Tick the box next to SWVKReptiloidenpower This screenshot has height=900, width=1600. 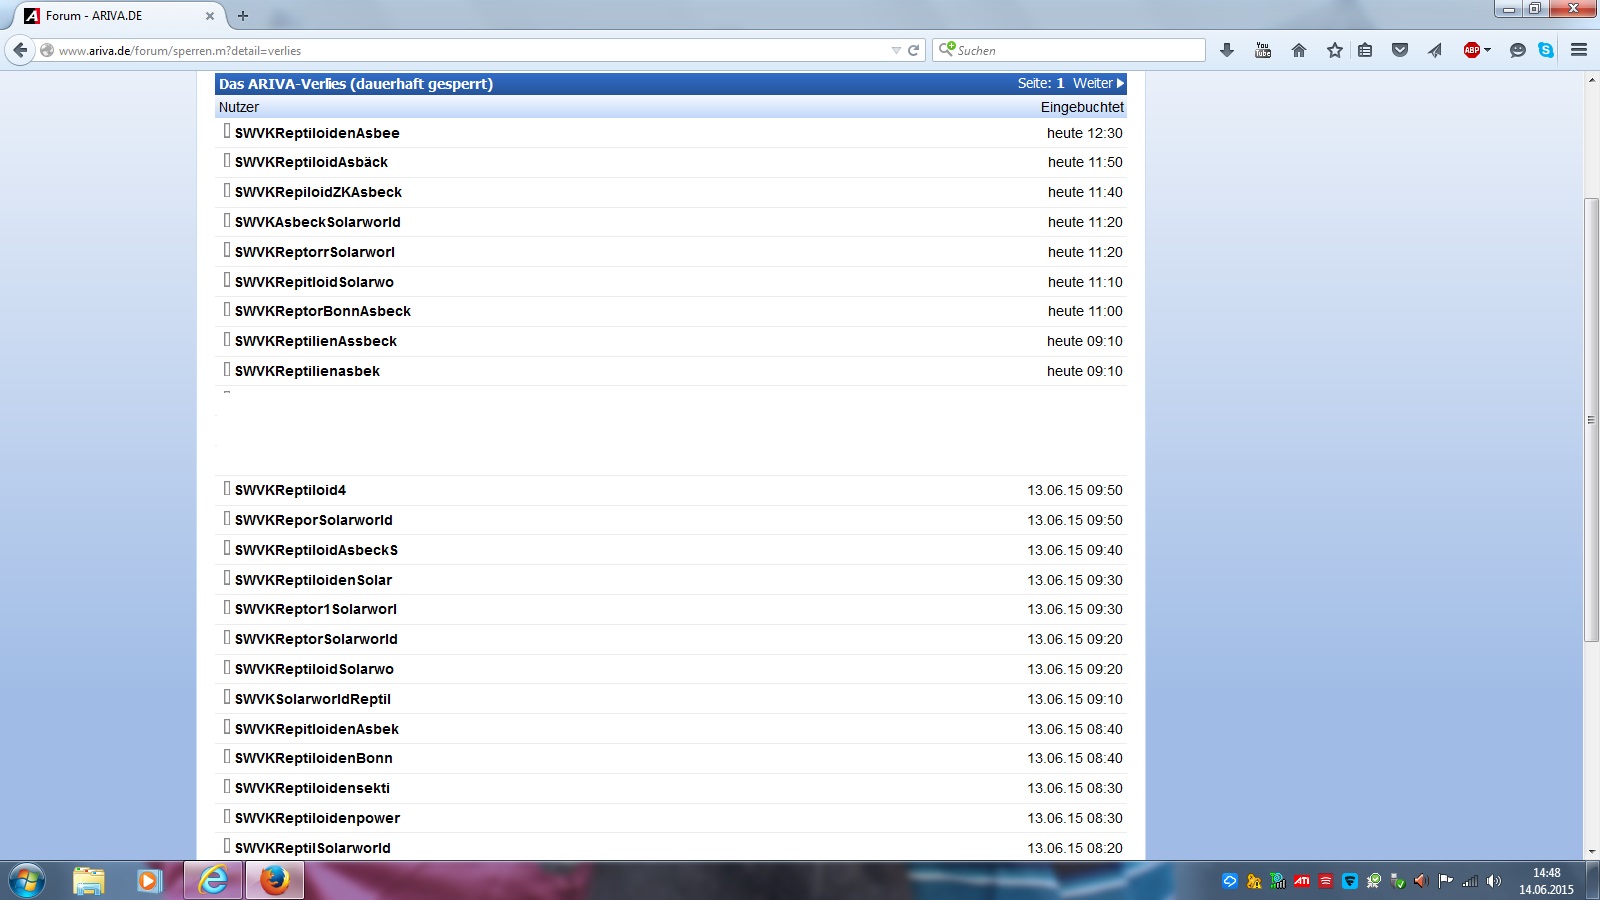point(227,816)
